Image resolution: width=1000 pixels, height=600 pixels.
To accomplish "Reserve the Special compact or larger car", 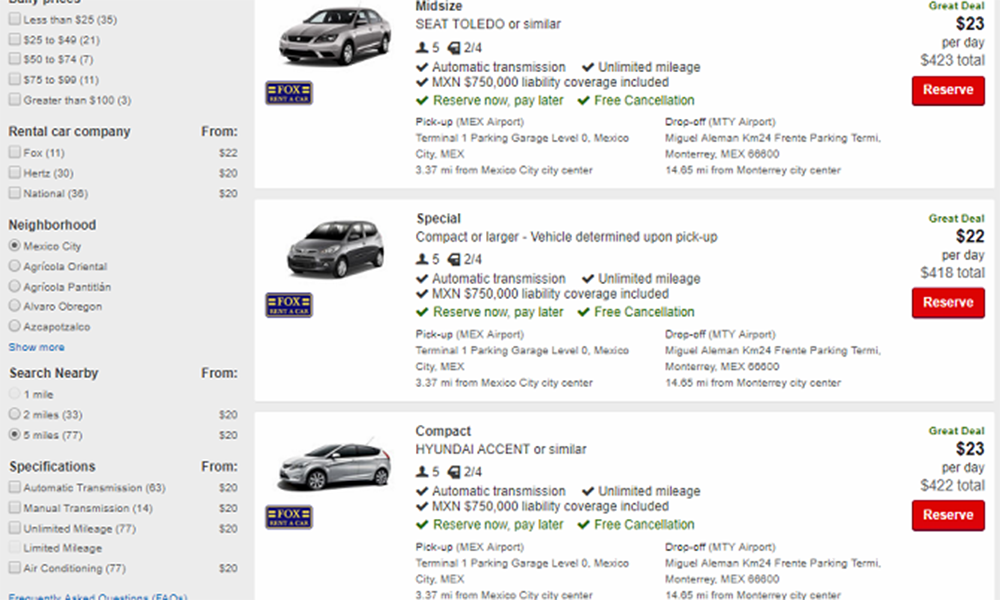I will (947, 303).
